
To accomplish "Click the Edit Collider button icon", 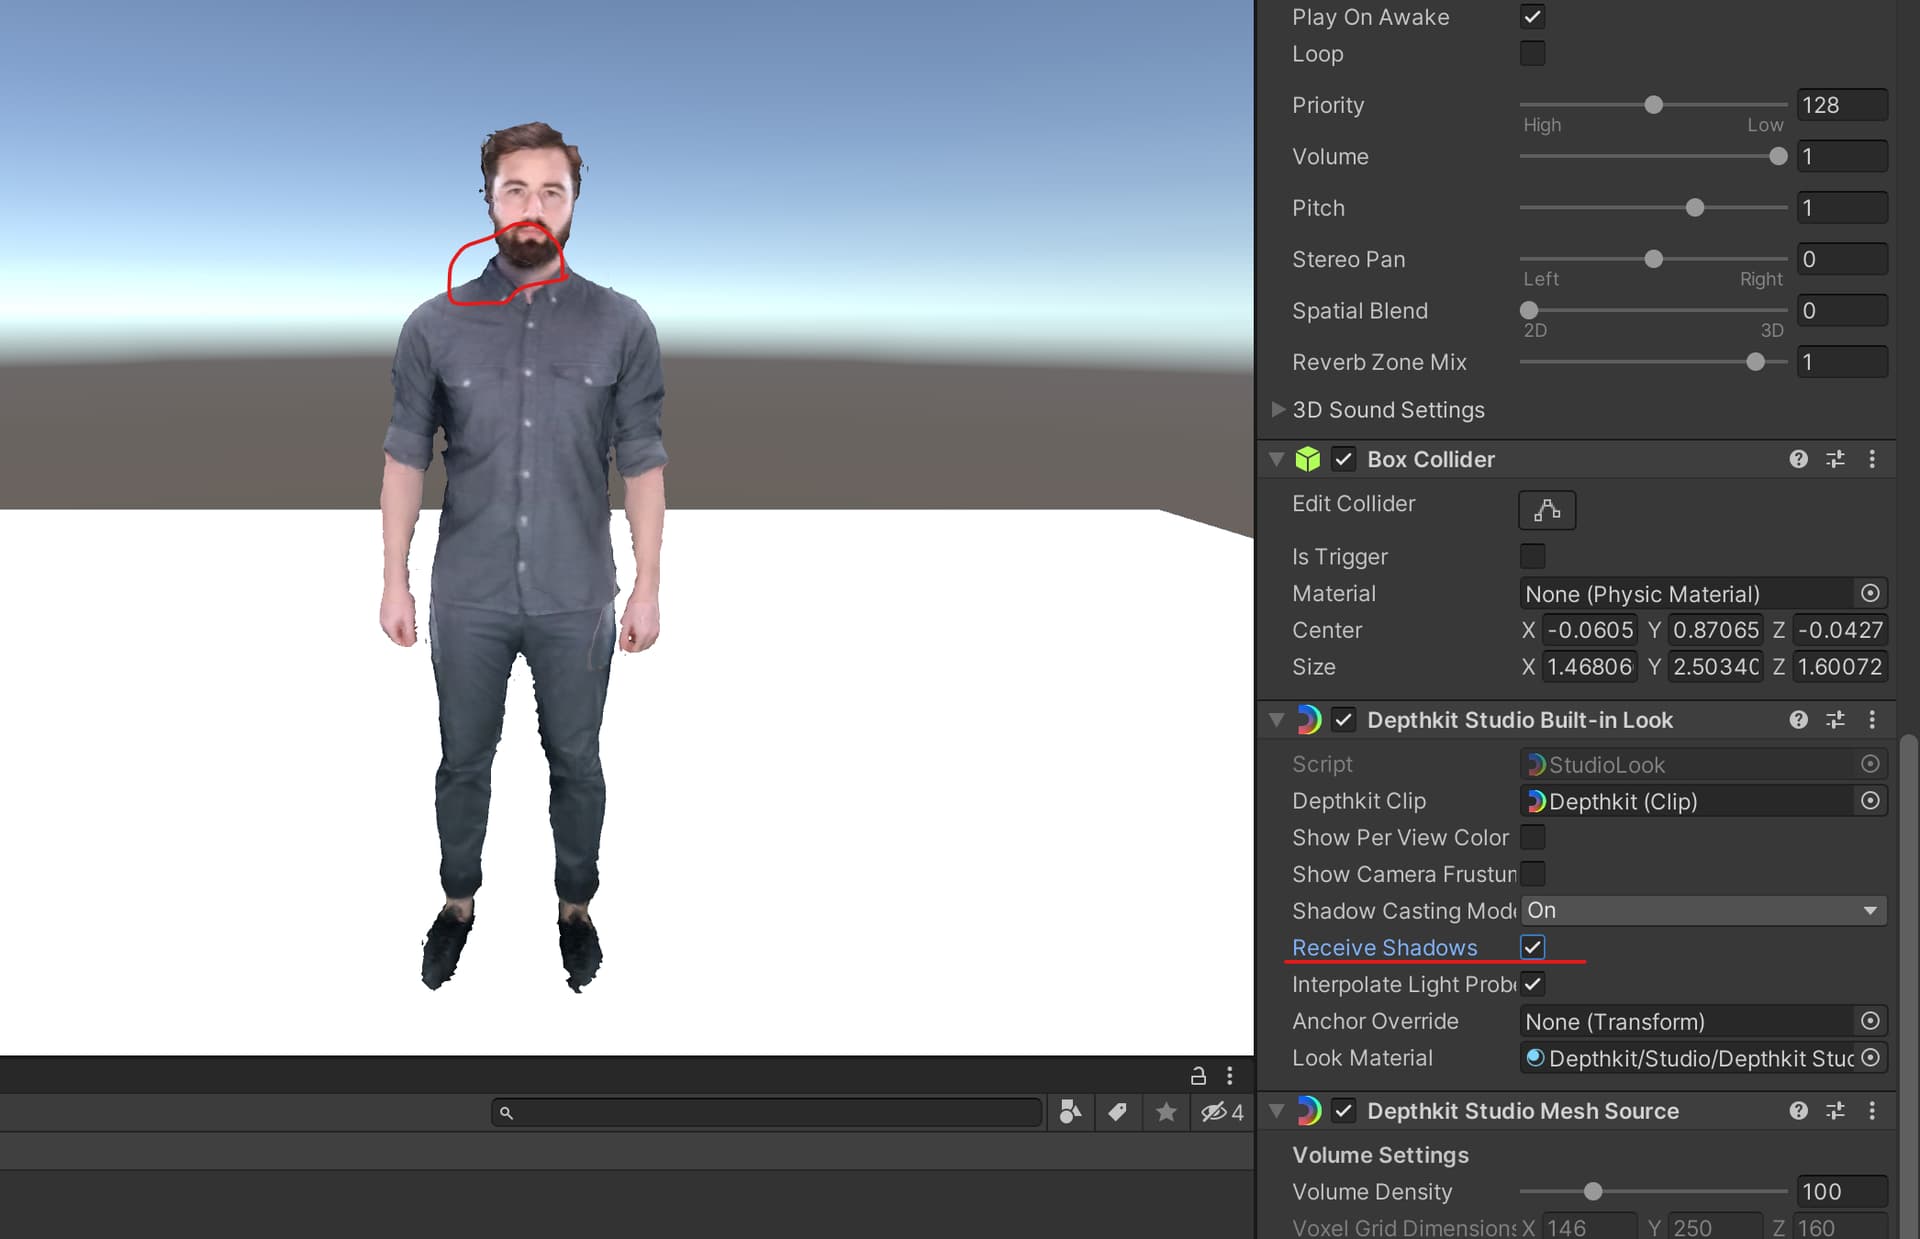I will pyautogui.click(x=1546, y=510).
